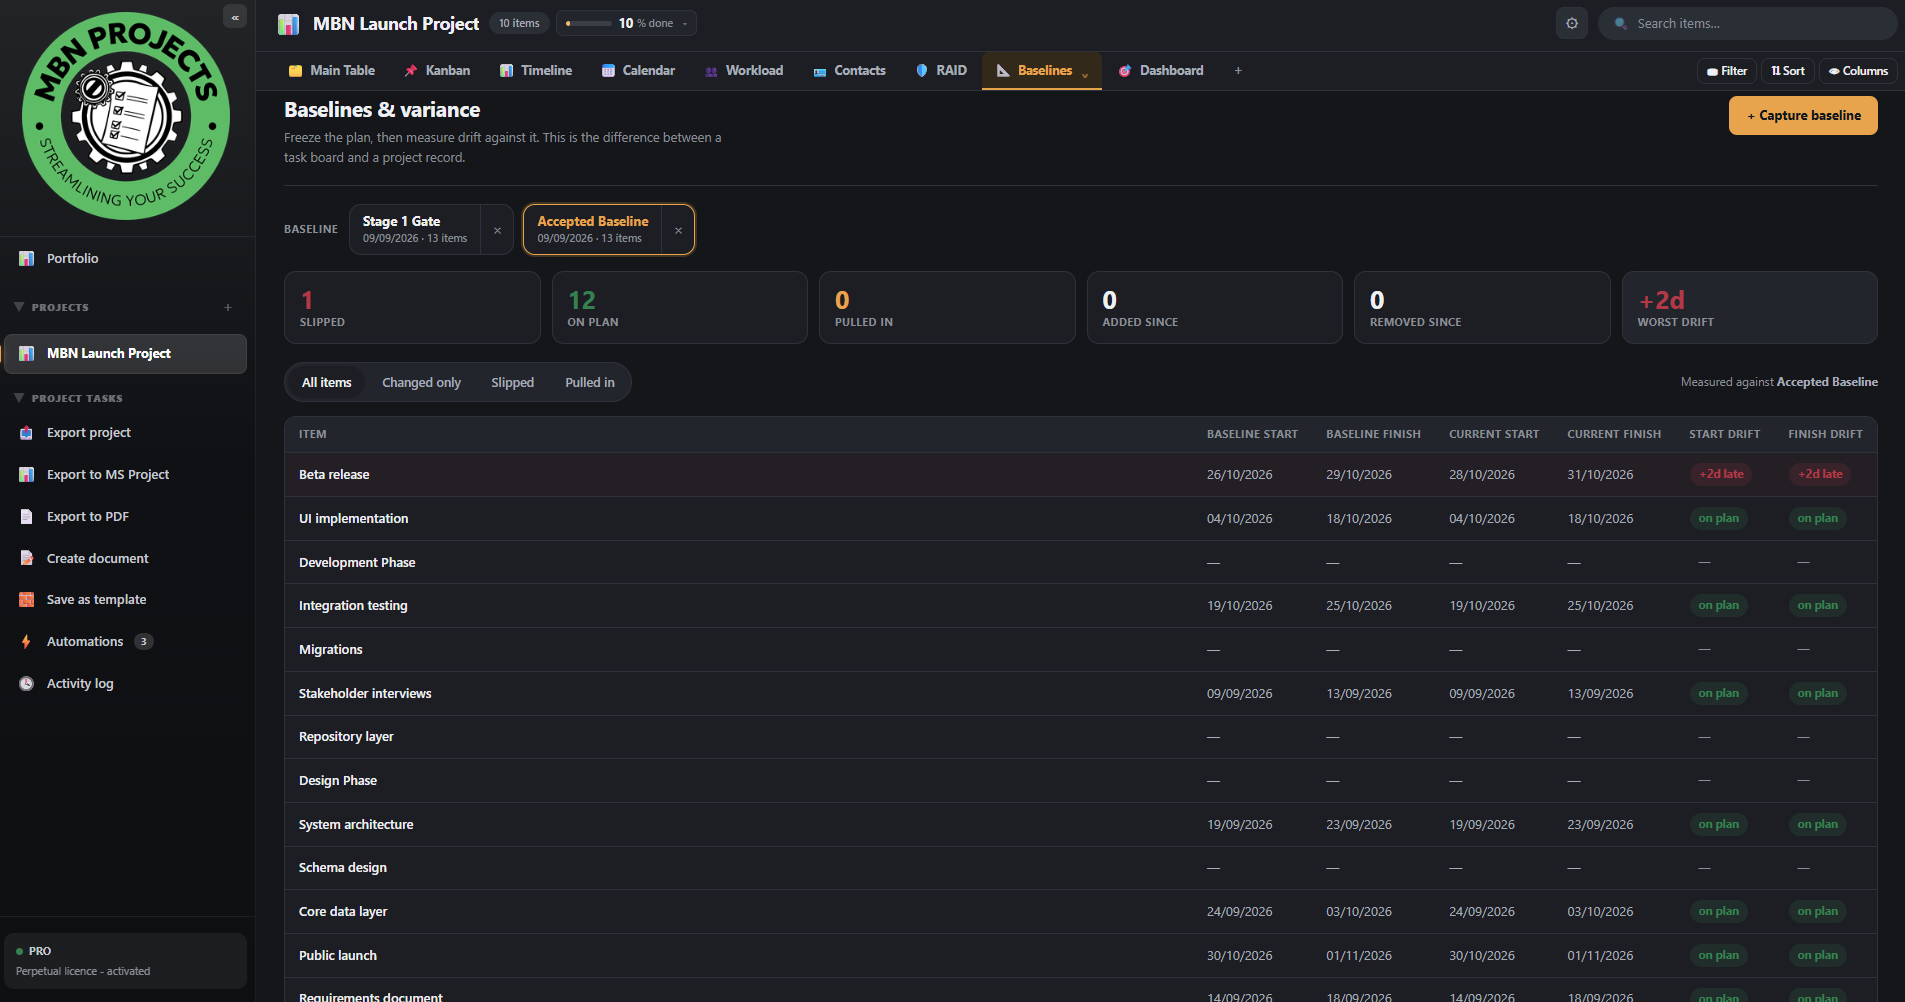Viewport: 1905px width, 1002px height.
Task: Click the Portfolio icon in sidebar
Action: [x=27, y=258]
